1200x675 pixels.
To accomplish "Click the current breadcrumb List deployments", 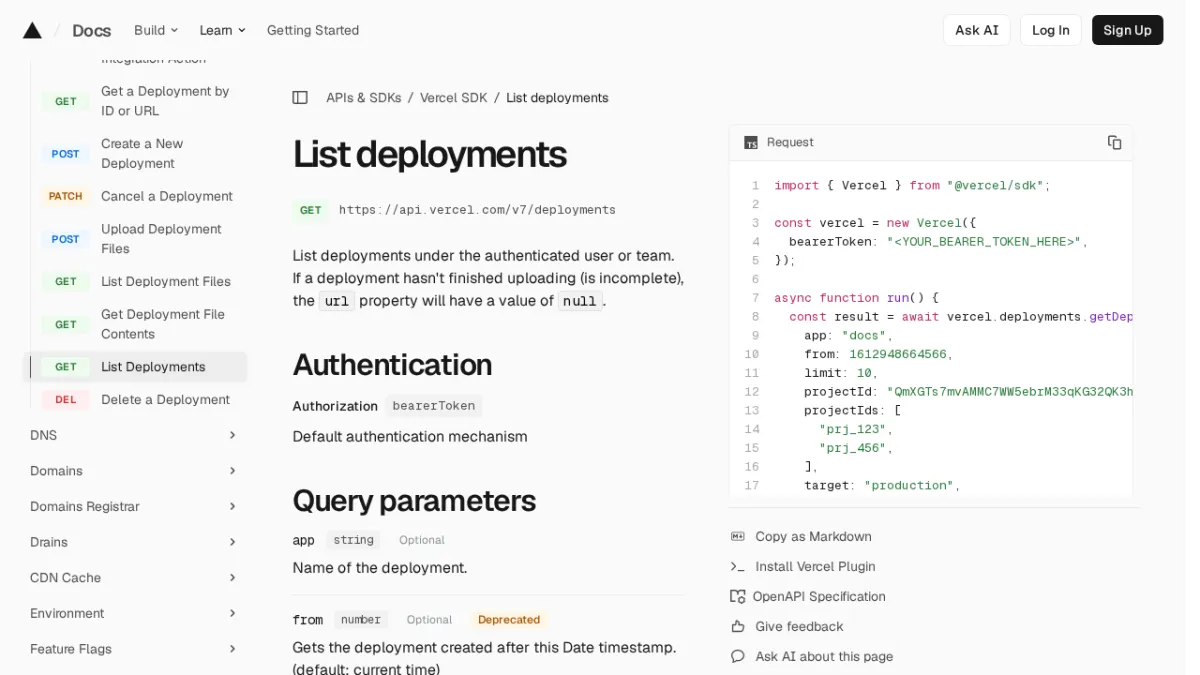I will click(557, 98).
